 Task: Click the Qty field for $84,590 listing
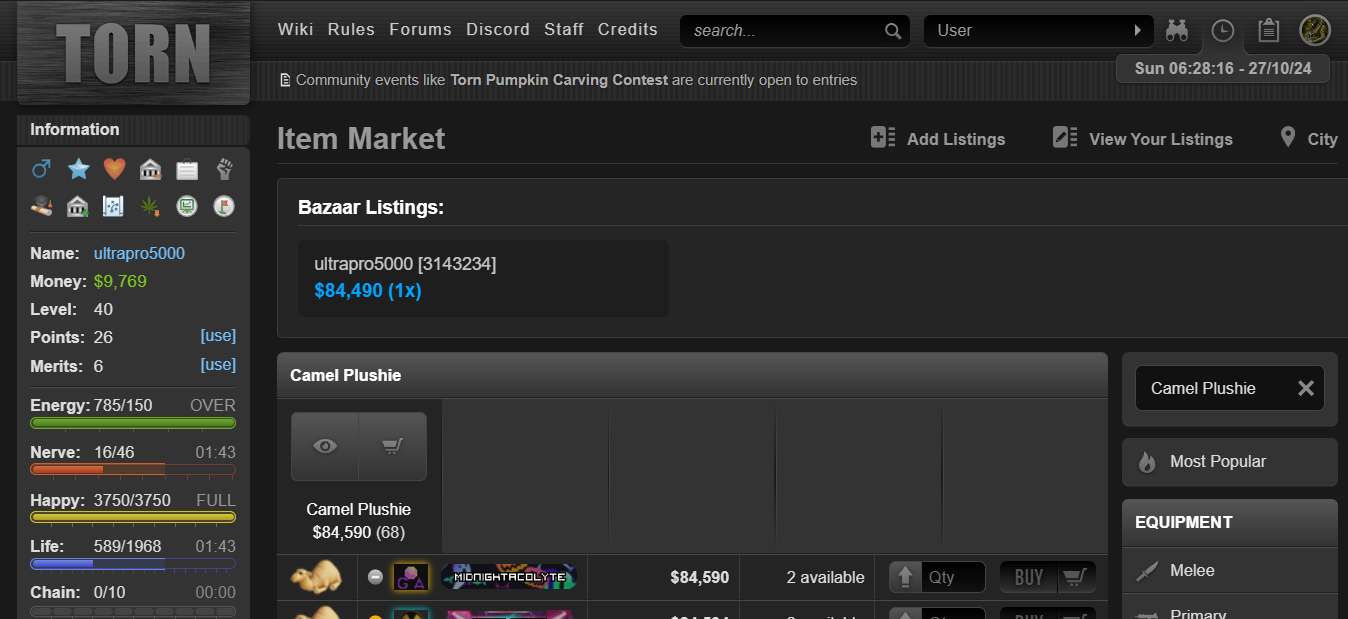(951, 577)
